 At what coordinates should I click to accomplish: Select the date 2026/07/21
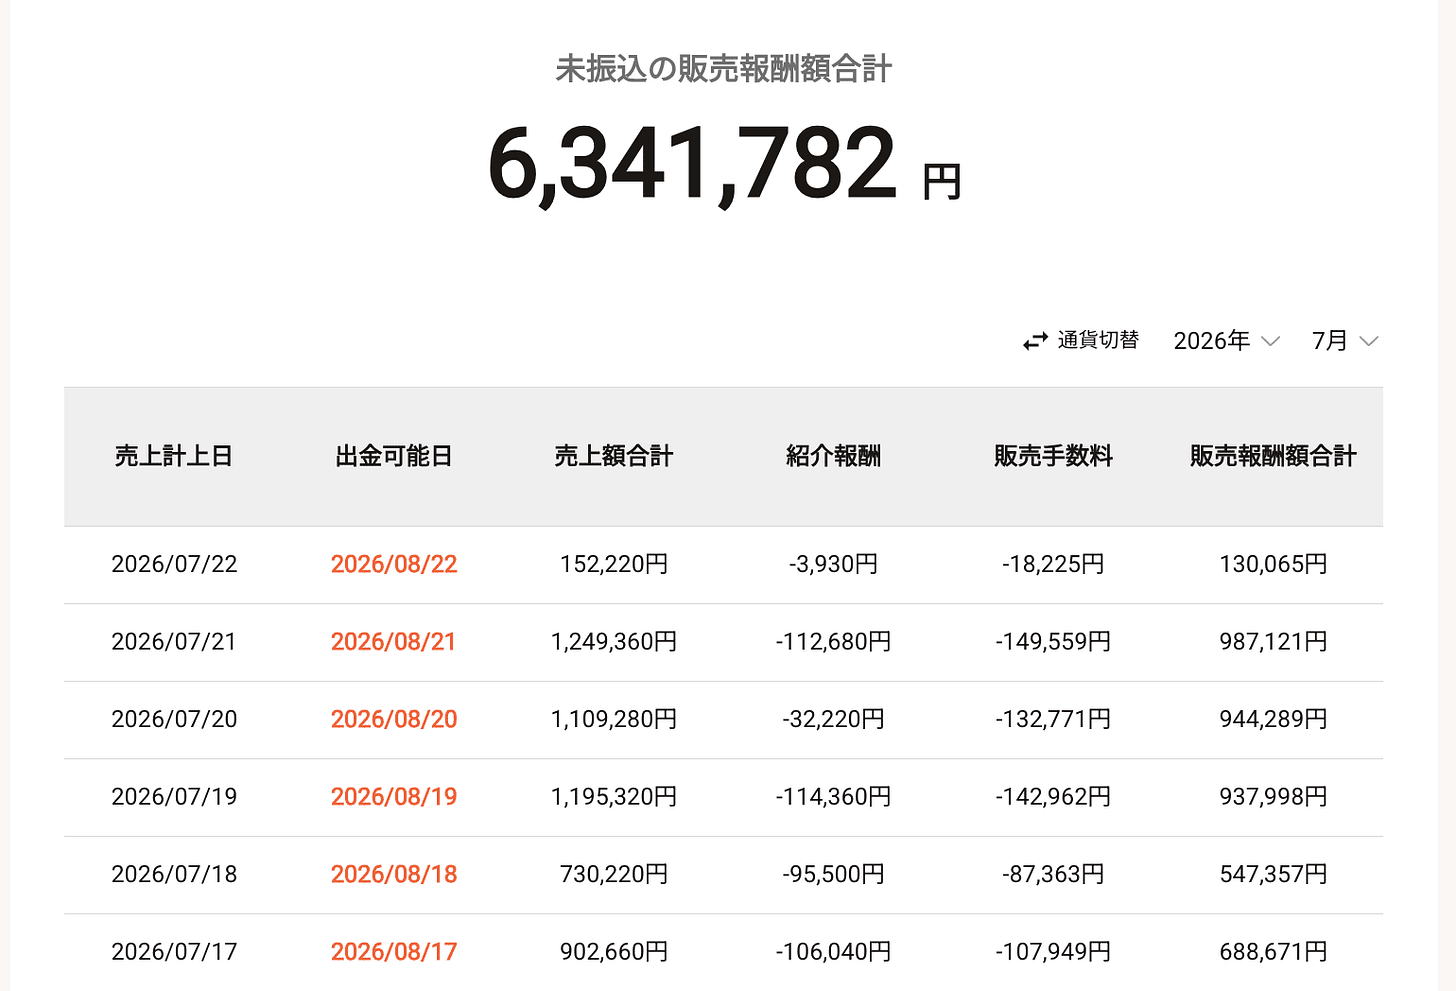click(174, 642)
